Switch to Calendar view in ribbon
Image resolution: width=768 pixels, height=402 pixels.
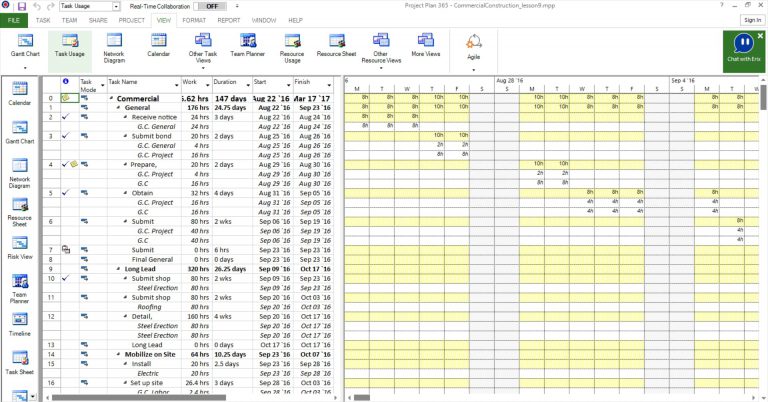158,47
